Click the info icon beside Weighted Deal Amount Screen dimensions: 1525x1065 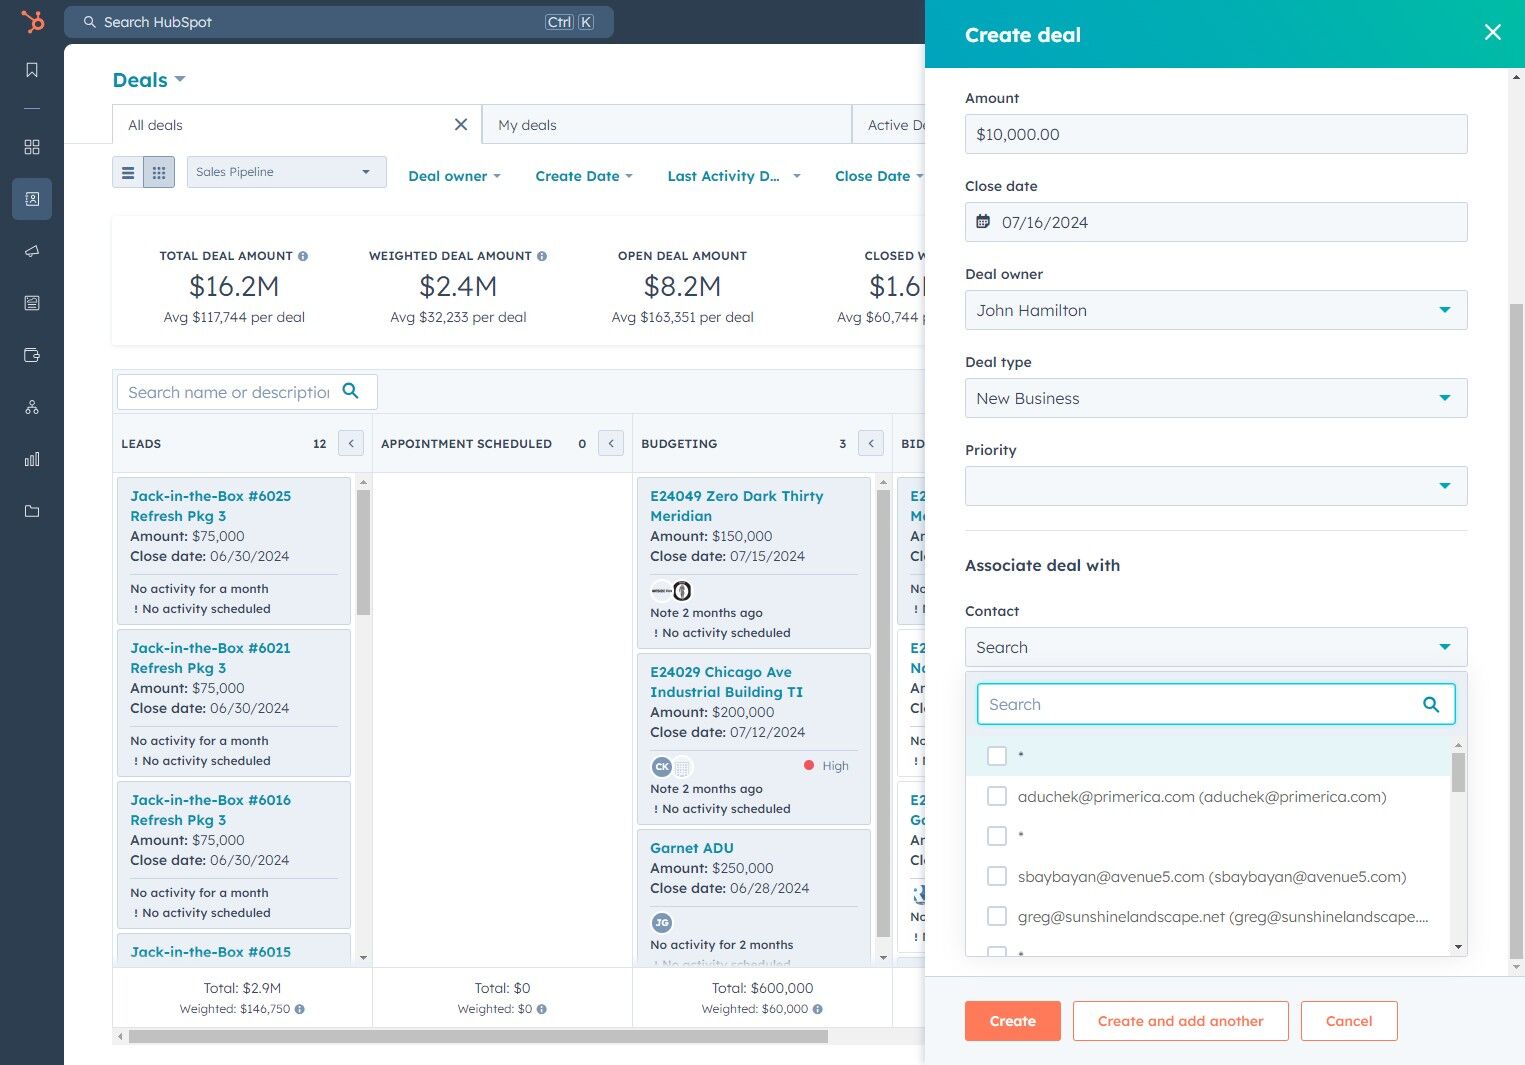[x=542, y=256]
